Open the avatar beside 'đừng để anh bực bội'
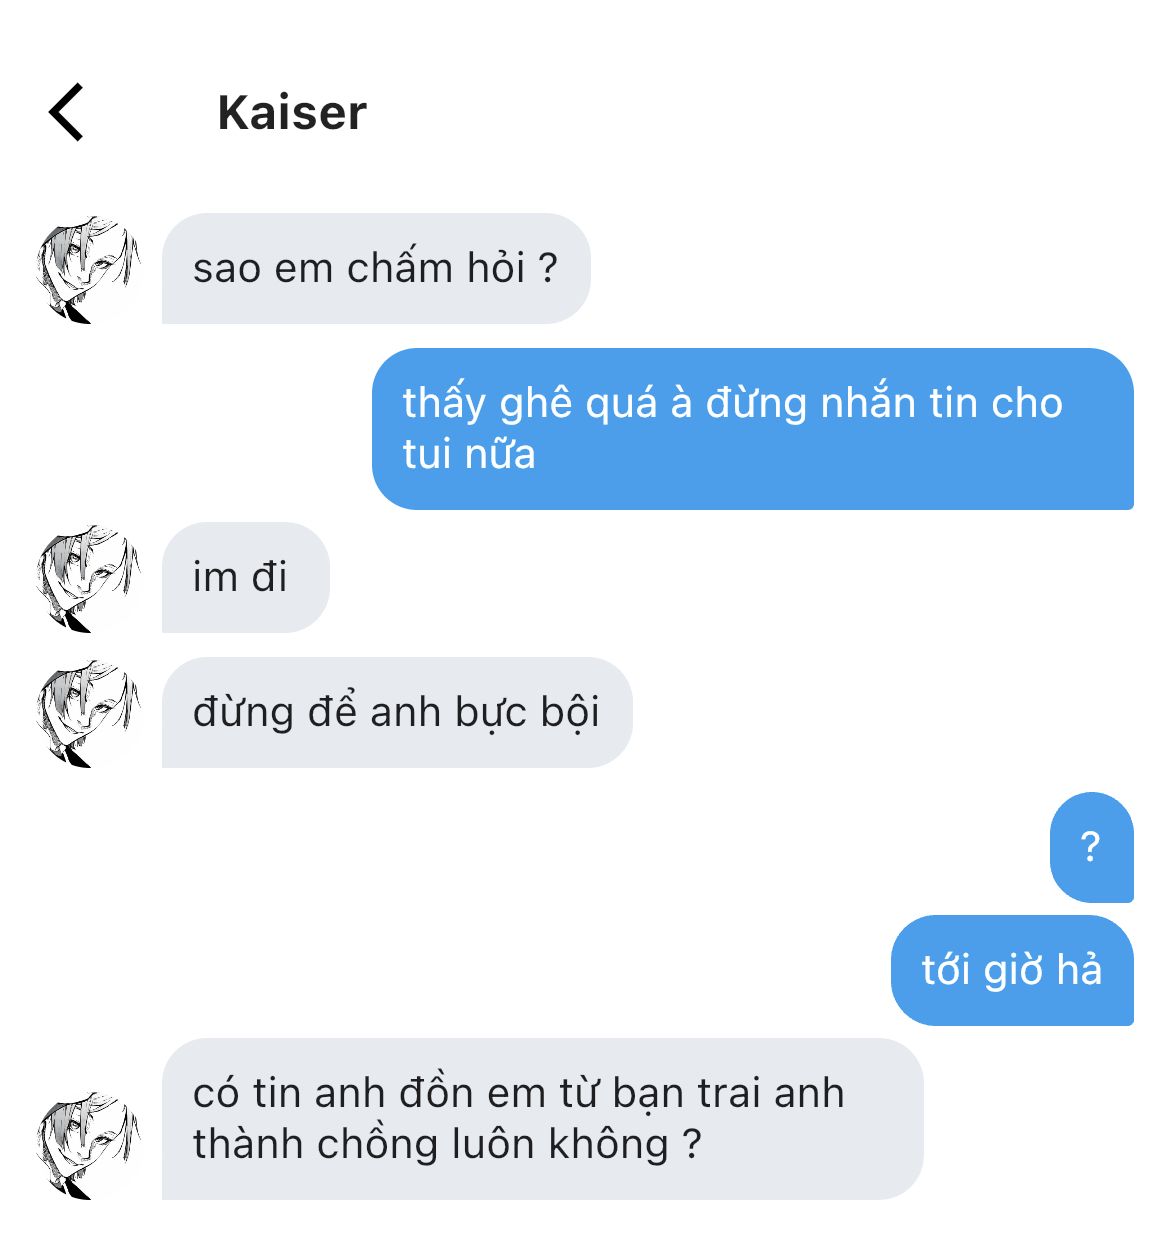This screenshot has height=1256, width=1170. click(x=88, y=712)
